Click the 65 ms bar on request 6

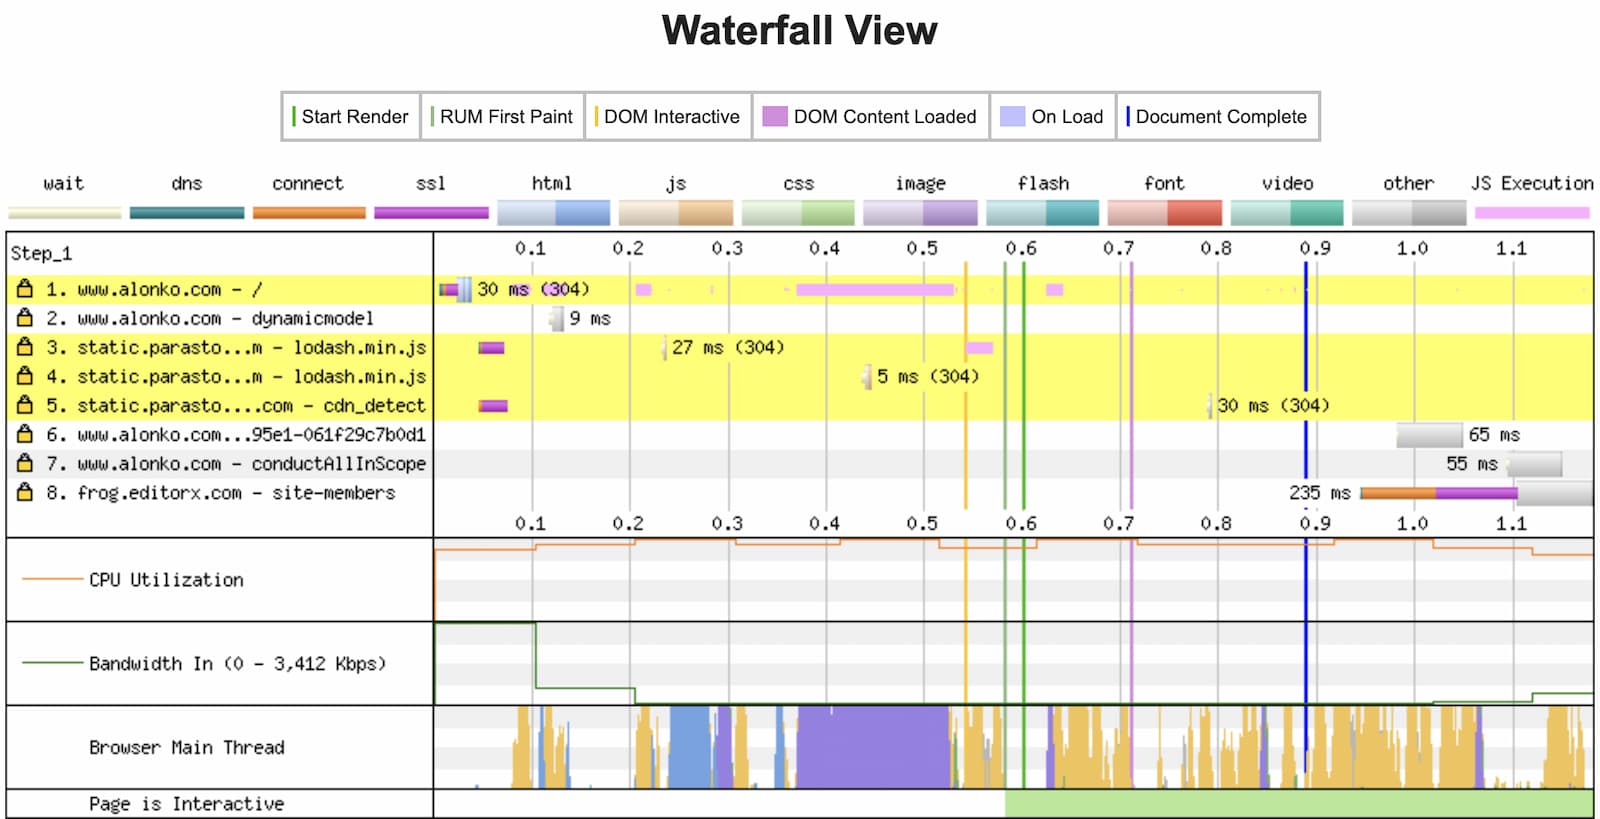(1429, 435)
